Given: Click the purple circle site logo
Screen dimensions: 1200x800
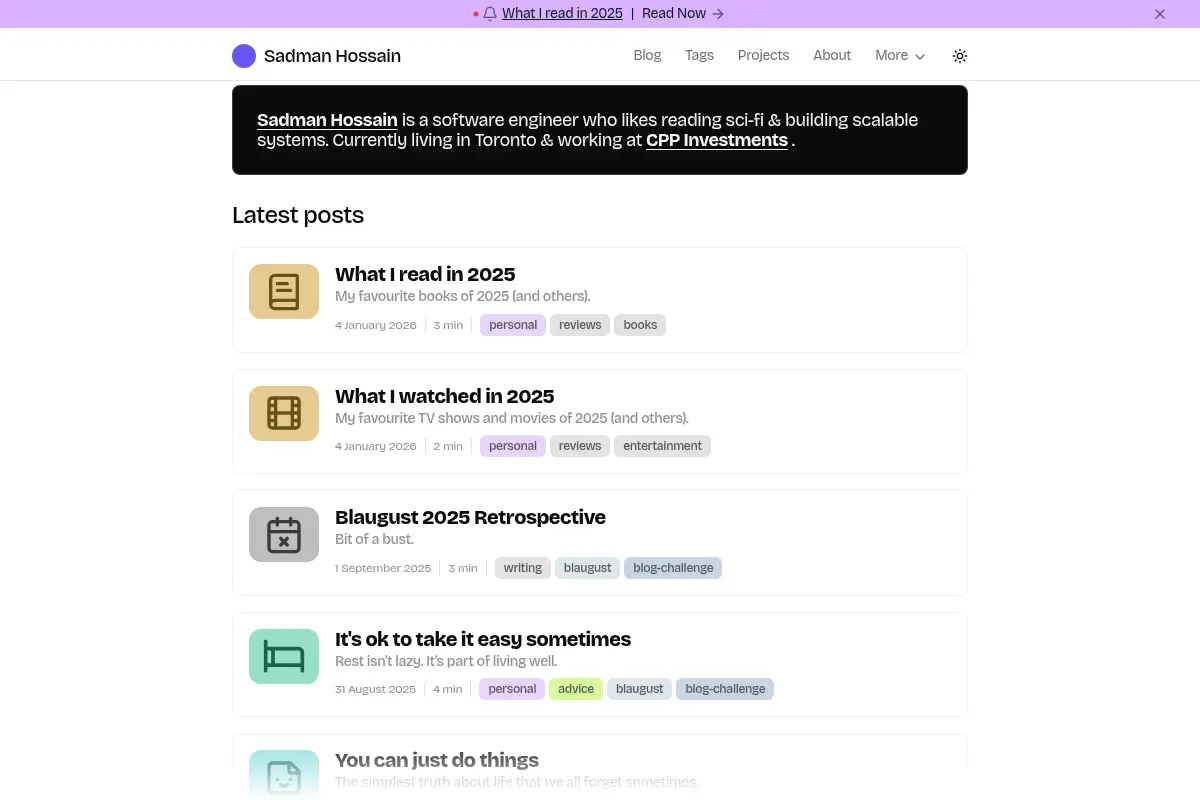Looking at the screenshot, I should click(x=244, y=56).
